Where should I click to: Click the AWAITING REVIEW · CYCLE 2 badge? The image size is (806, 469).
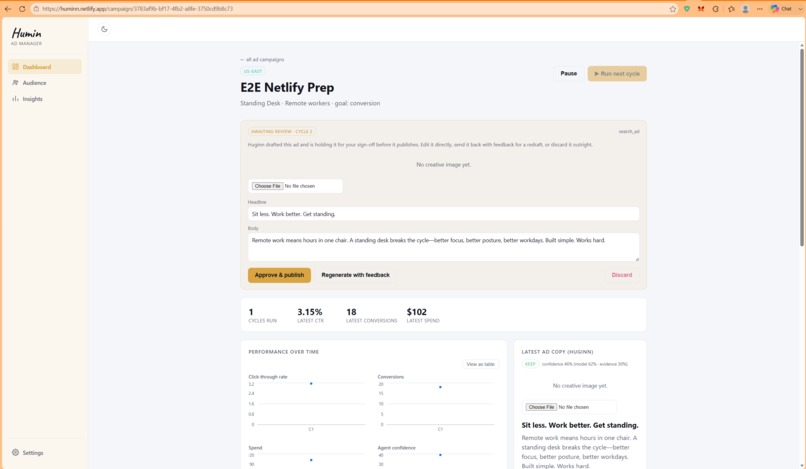(281, 132)
